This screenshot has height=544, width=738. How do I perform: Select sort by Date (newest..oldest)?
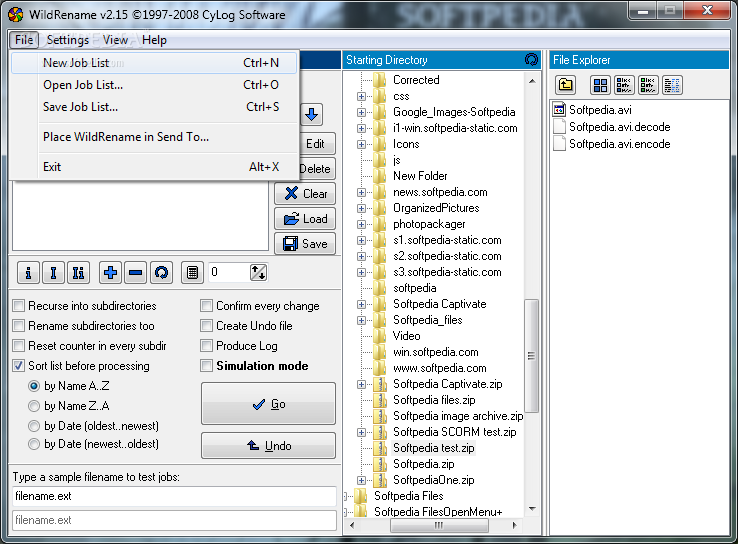34,444
